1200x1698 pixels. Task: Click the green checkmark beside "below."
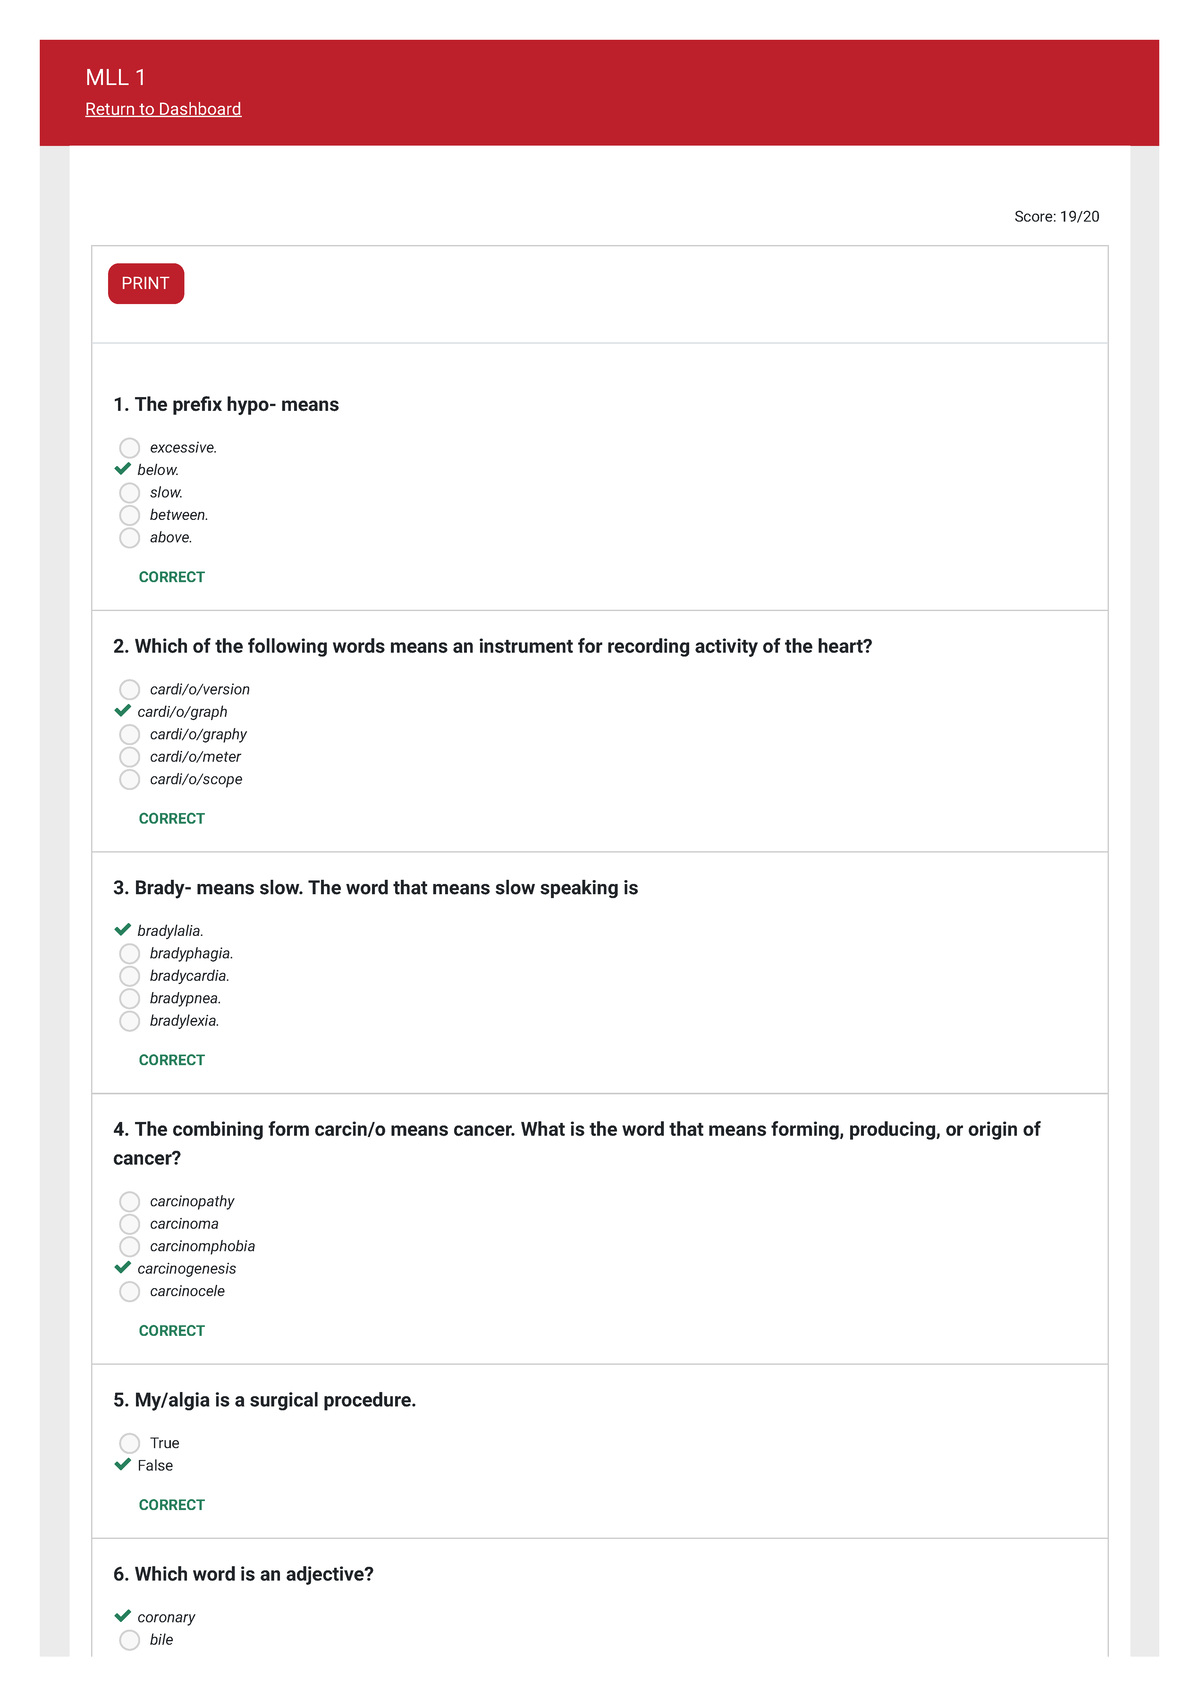tap(124, 468)
